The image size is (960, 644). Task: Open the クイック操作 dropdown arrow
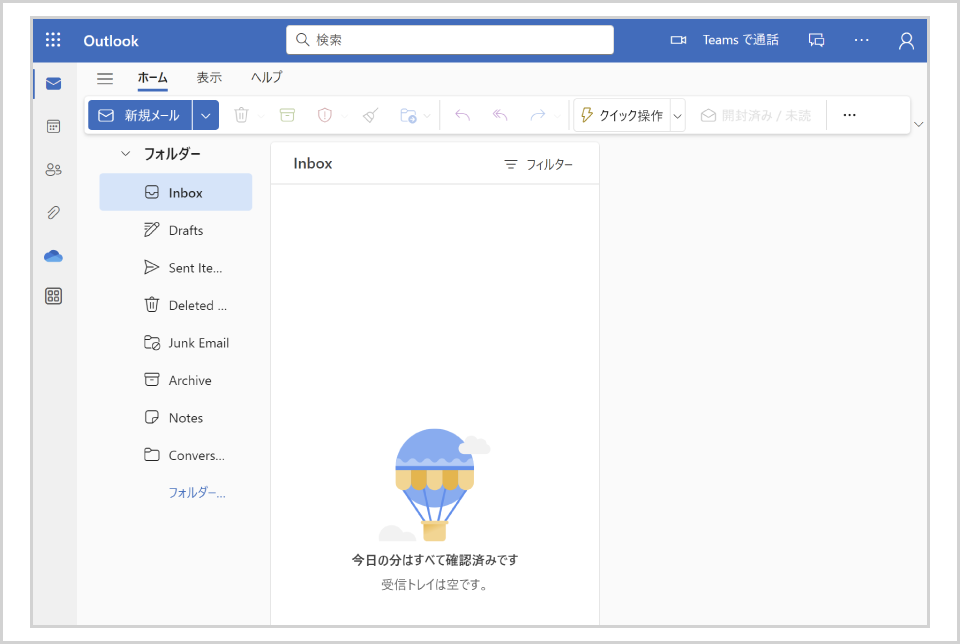(x=678, y=115)
